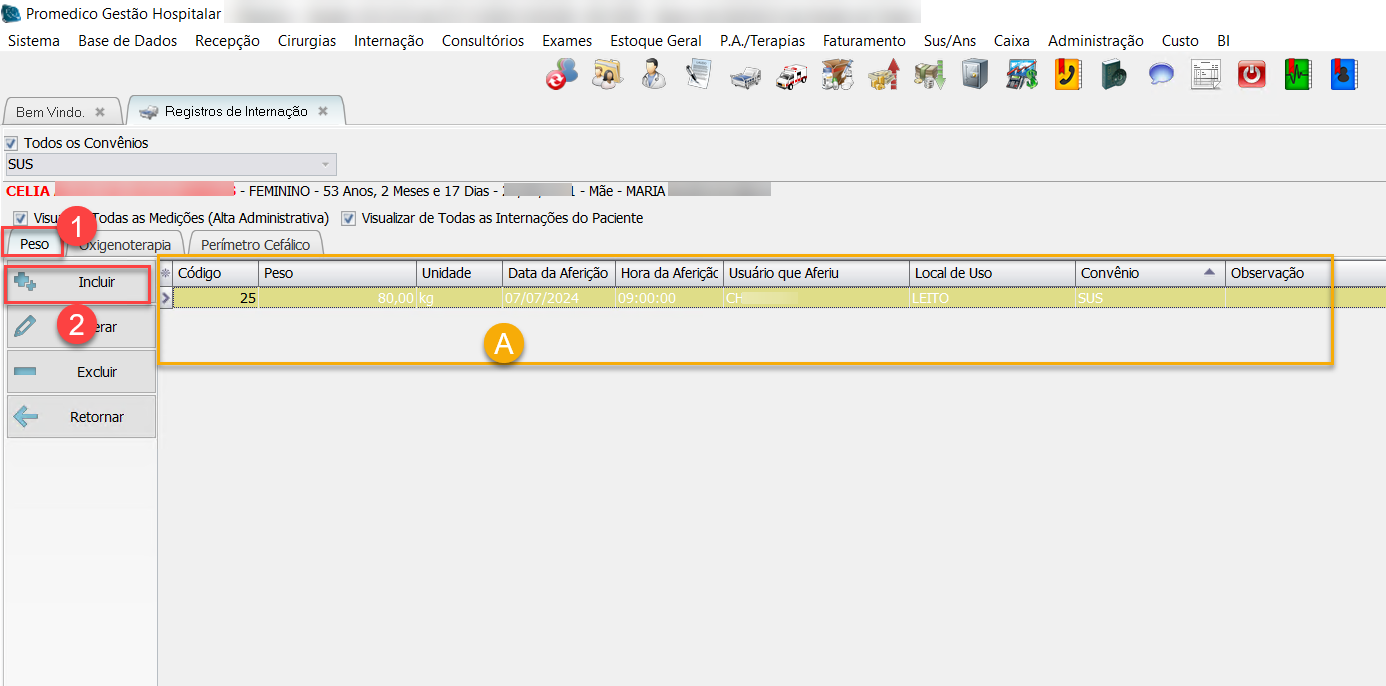Open the green heartbeat monitor book icon
1386x686 pixels.
tap(1298, 75)
